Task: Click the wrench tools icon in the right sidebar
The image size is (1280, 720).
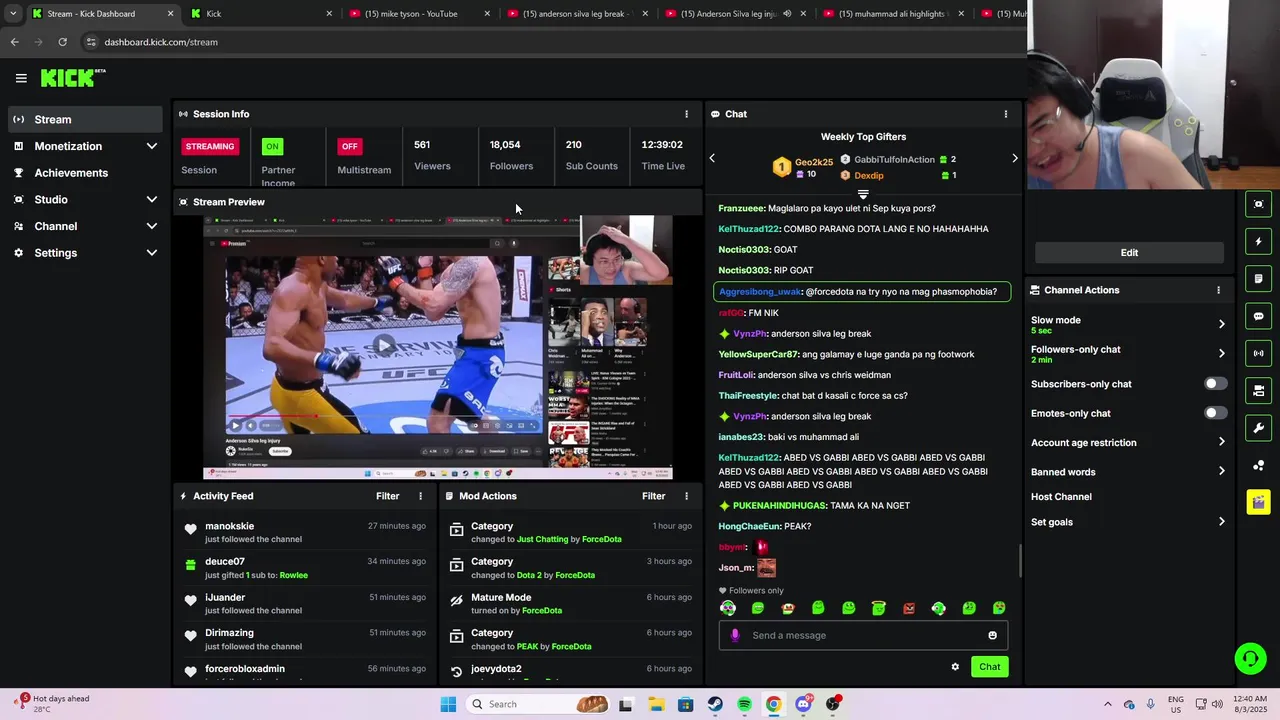Action: pos(1259,428)
